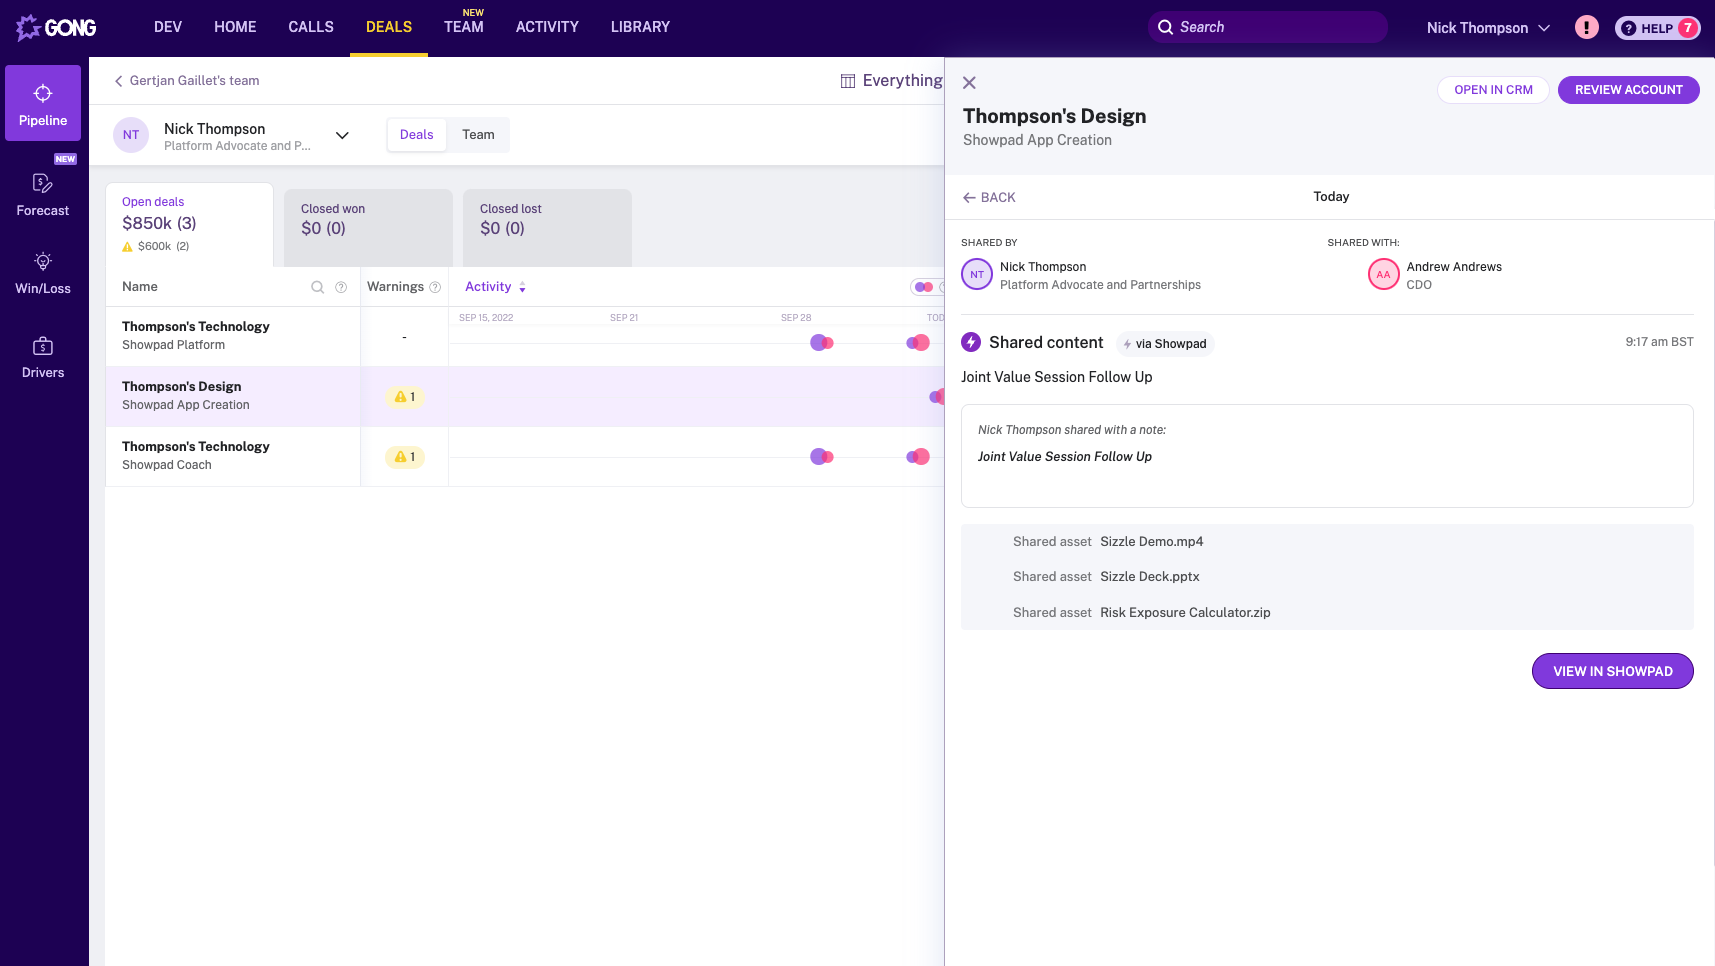The height and width of the screenshot is (966, 1715).
Task: Open the Nick Thompson account menu
Action: [1487, 28]
